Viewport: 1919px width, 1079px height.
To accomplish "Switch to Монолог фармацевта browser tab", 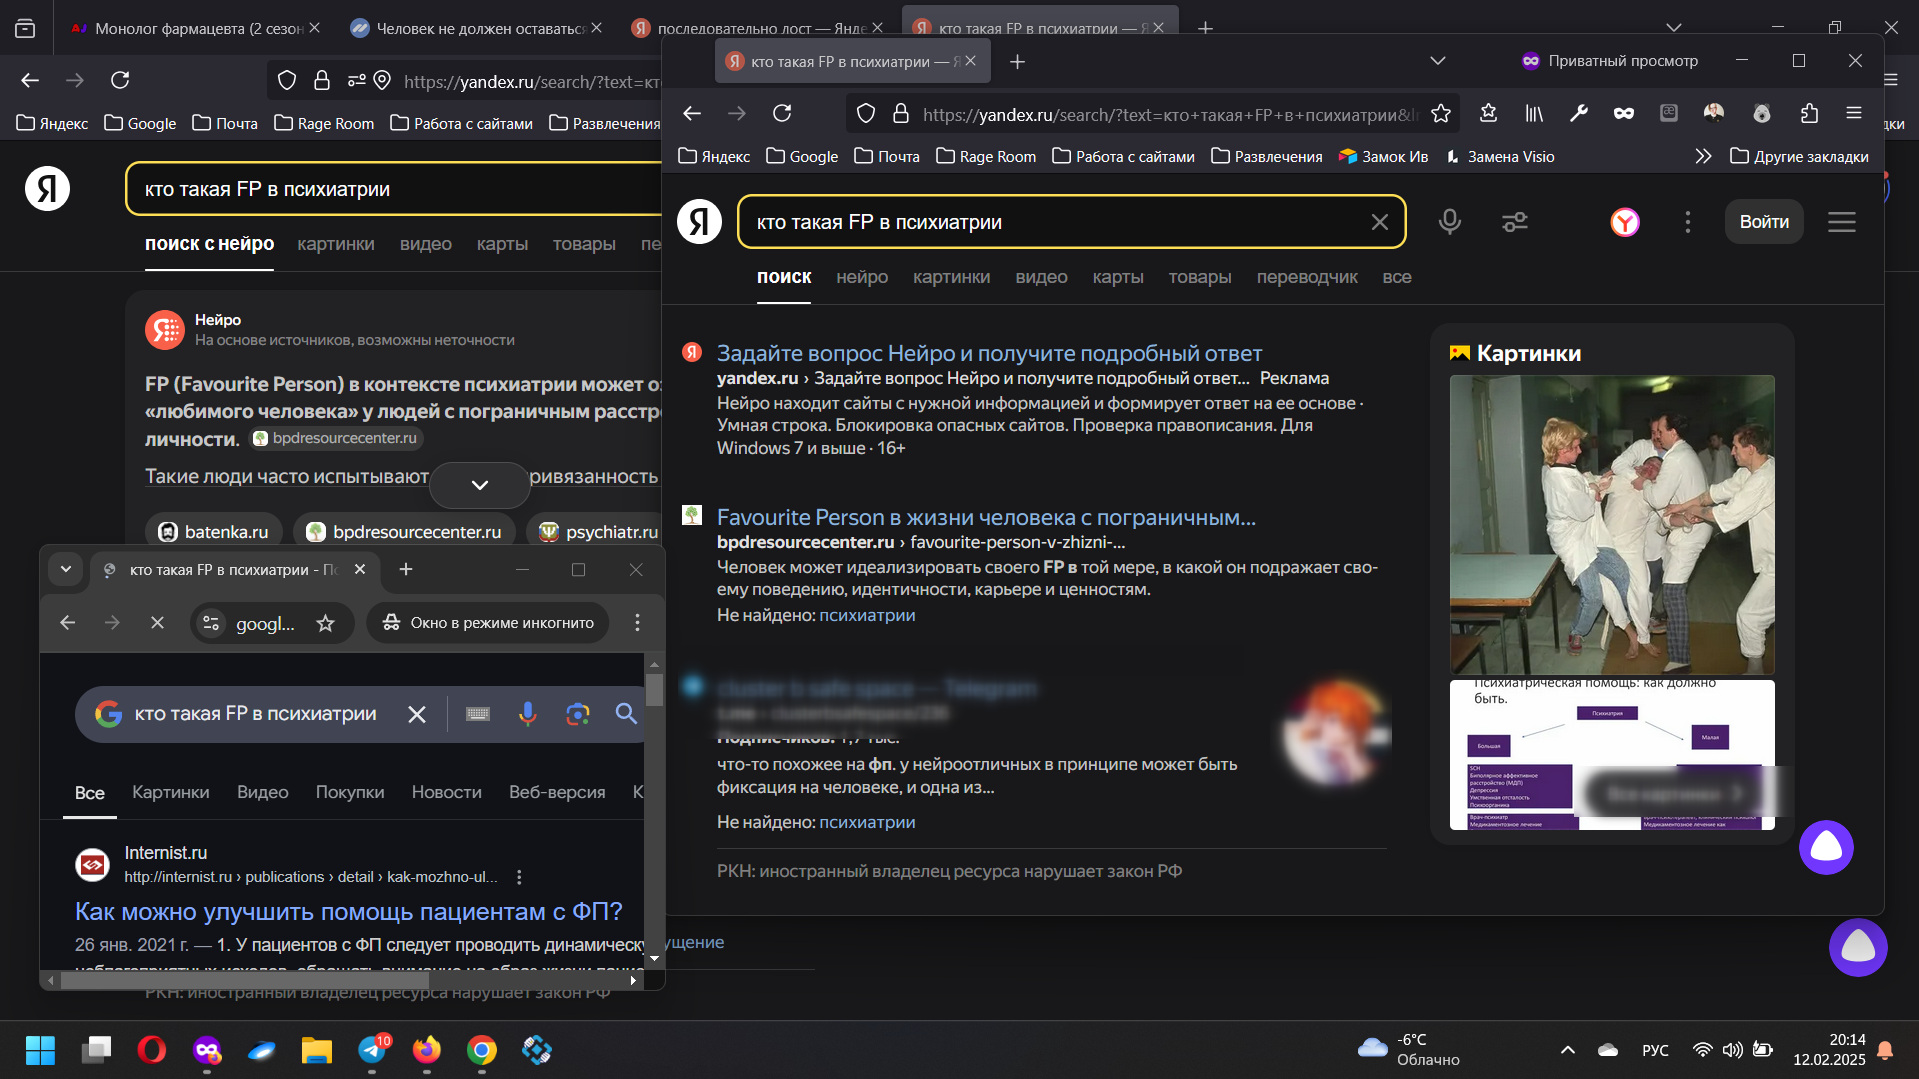I will (x=196, y=28).
